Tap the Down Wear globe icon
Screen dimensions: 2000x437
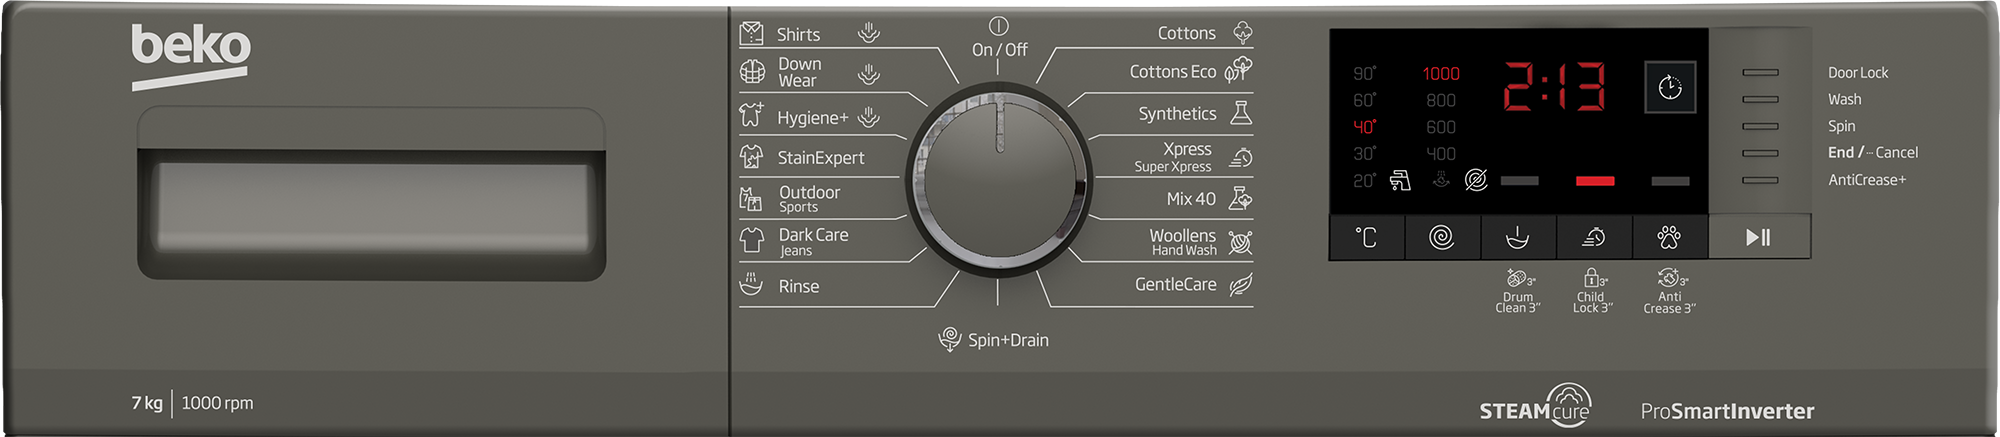click(x=752, y=72)
